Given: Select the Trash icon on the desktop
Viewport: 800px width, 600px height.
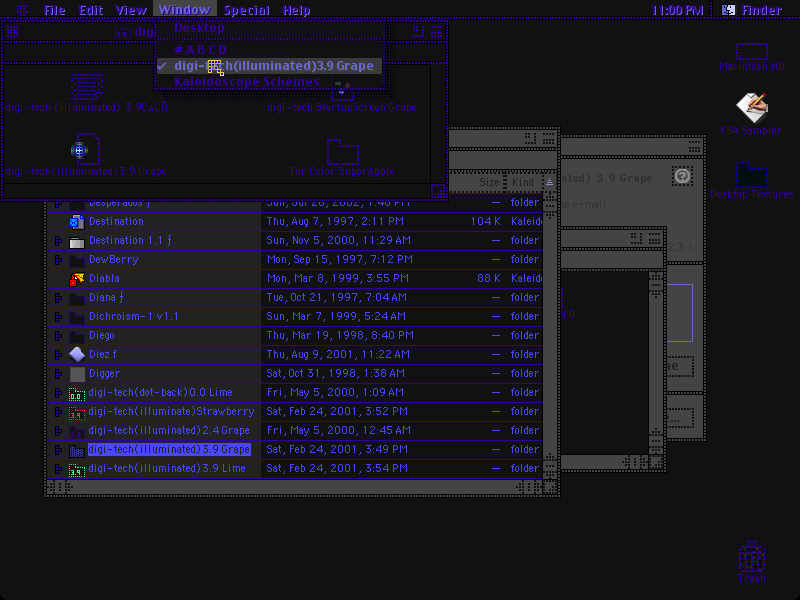Looking at the screenshot, I should pos(752,556).
